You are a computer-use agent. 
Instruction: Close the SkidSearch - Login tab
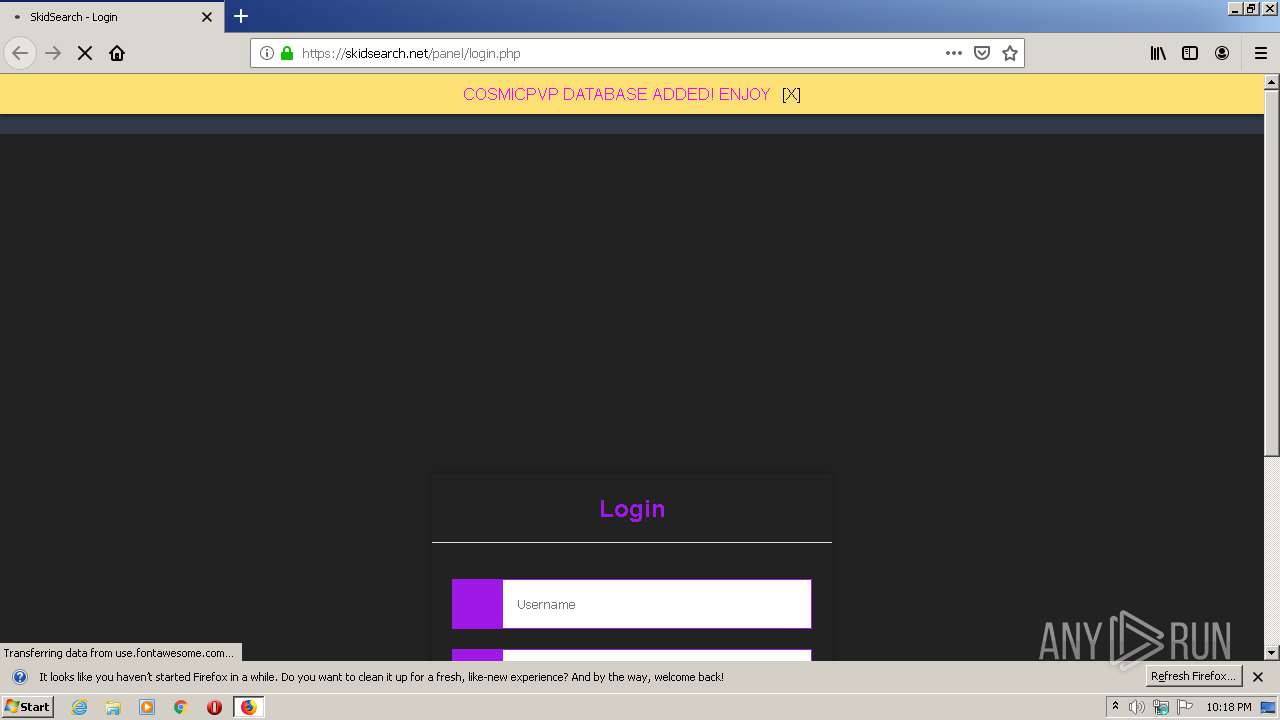click(x=207, y=17)
